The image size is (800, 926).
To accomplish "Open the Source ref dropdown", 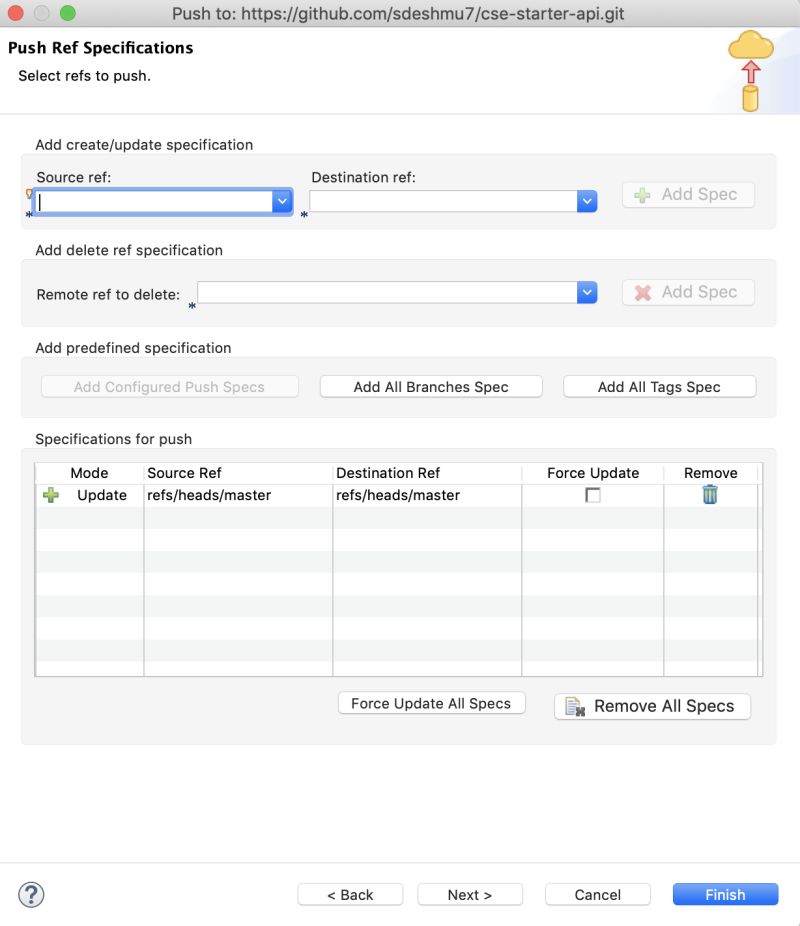I will tap(280, 201).
